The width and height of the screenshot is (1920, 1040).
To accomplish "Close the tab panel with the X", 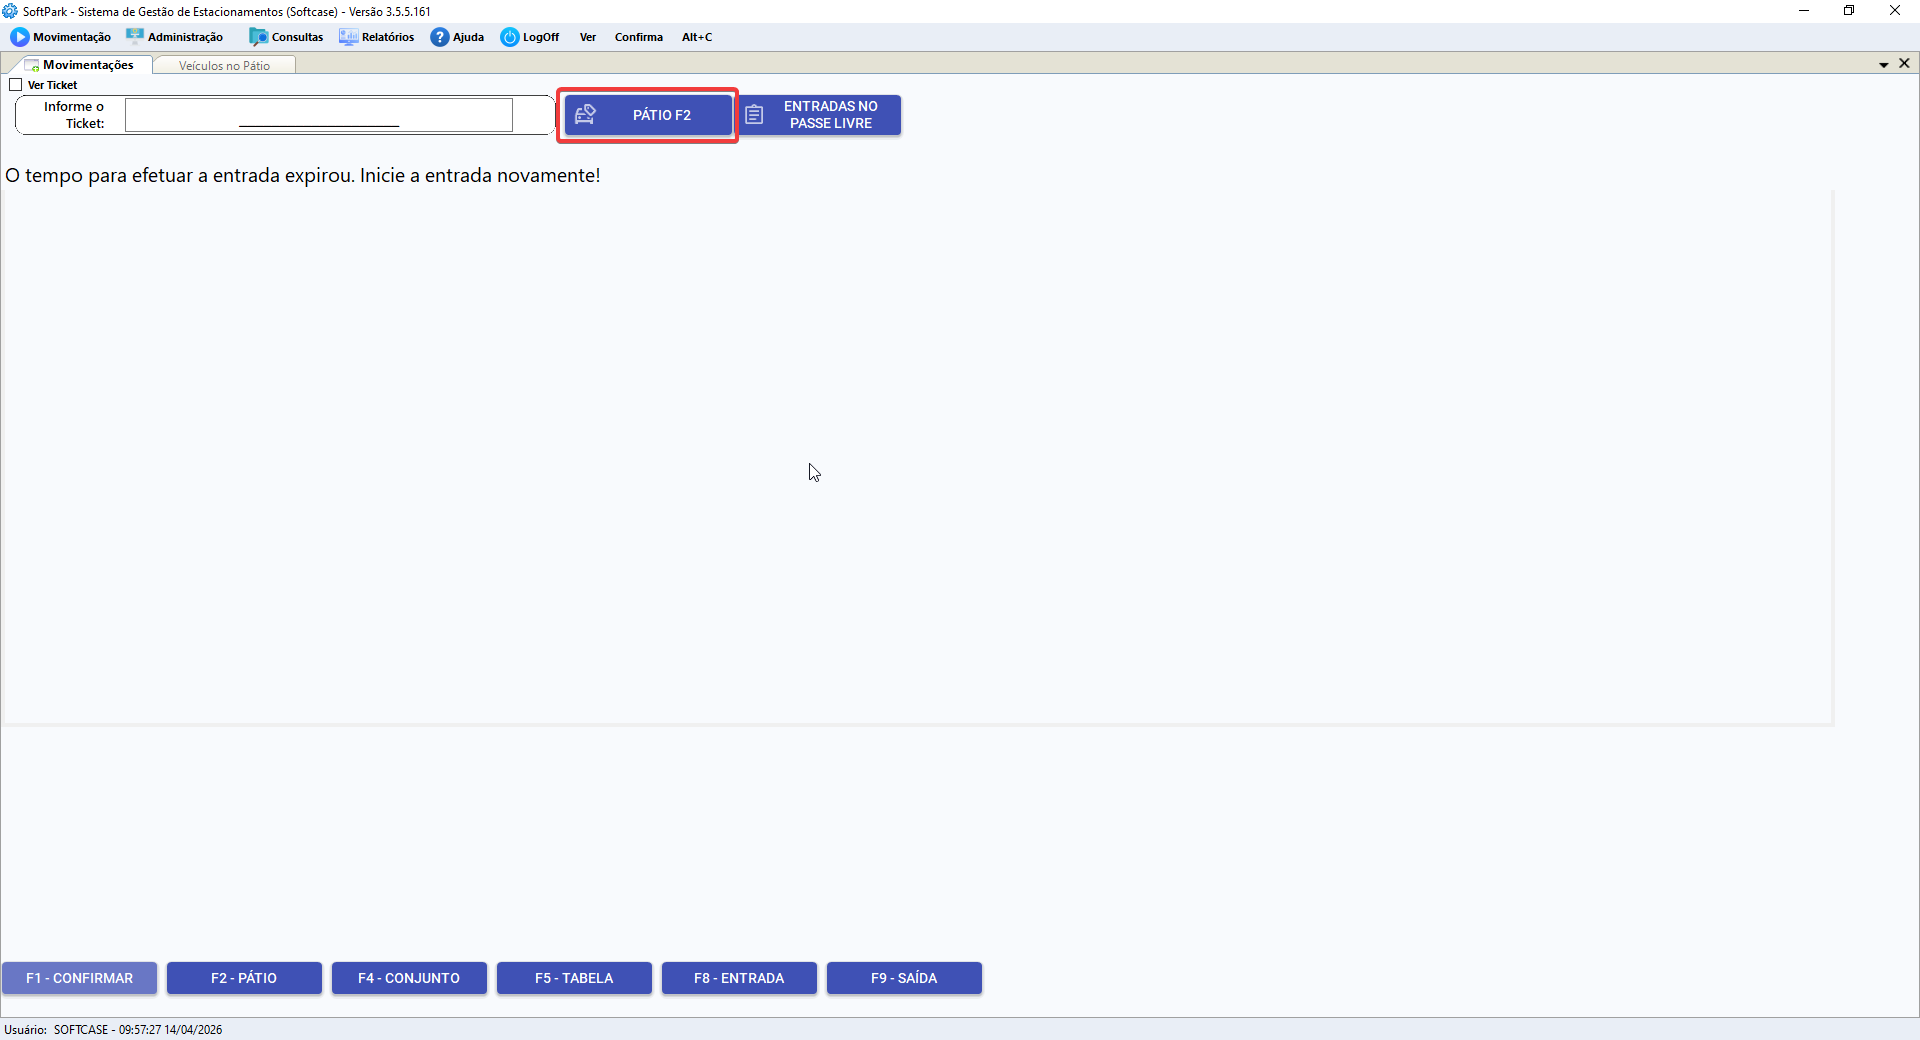I will click(x=1904, y=63).
